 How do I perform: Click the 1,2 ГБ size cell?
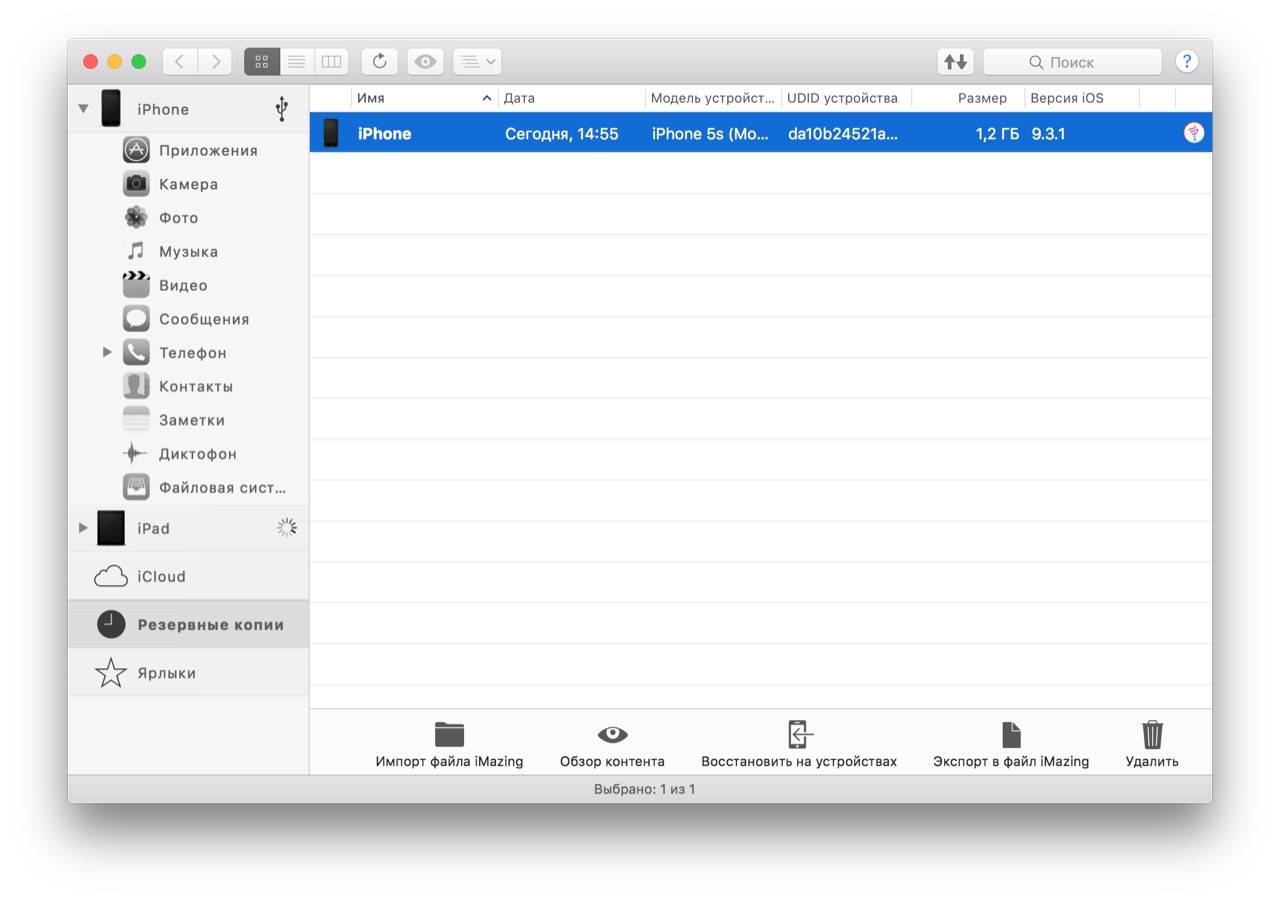point(997,134)
